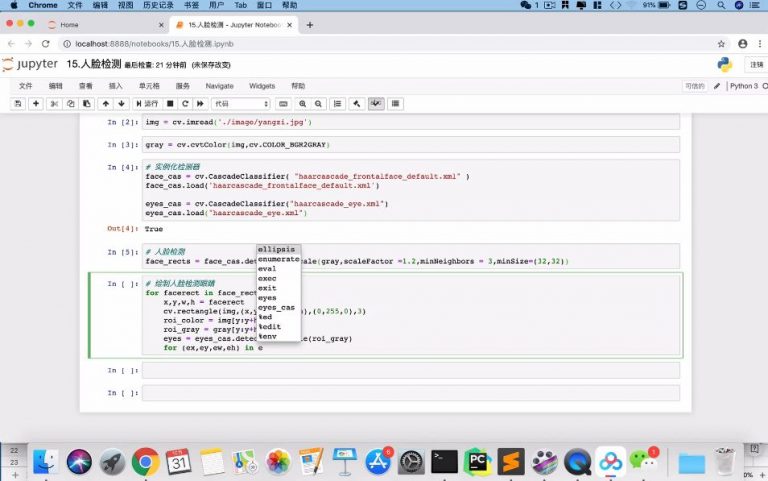Viewport: 768px width, 481px height.
Task: Click the empty code cell below the active cell
Action: click(x=410, y=370)
